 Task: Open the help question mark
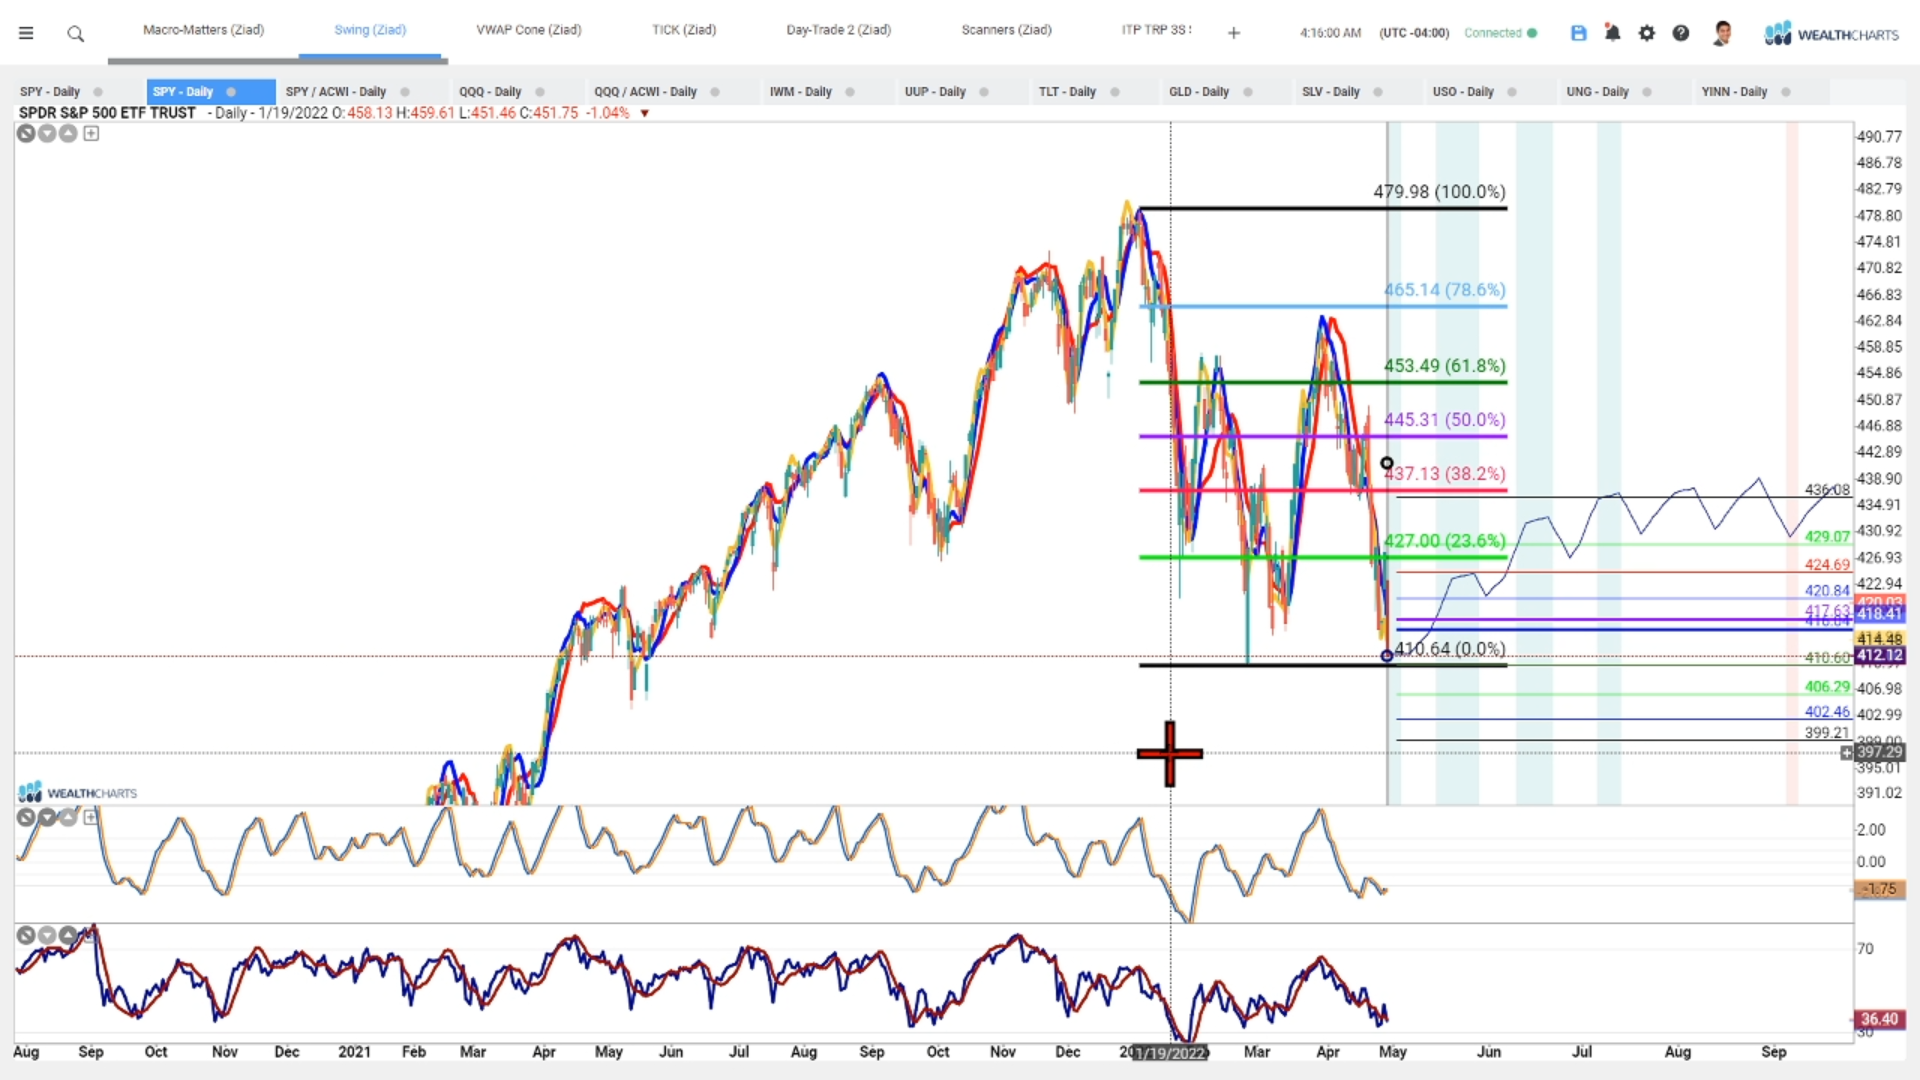point(1681,33)
